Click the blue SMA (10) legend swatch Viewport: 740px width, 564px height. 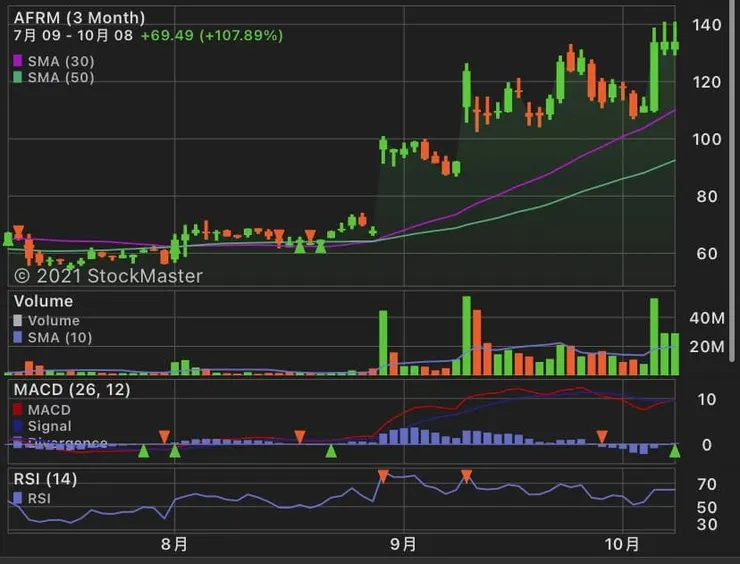[17, 337]
